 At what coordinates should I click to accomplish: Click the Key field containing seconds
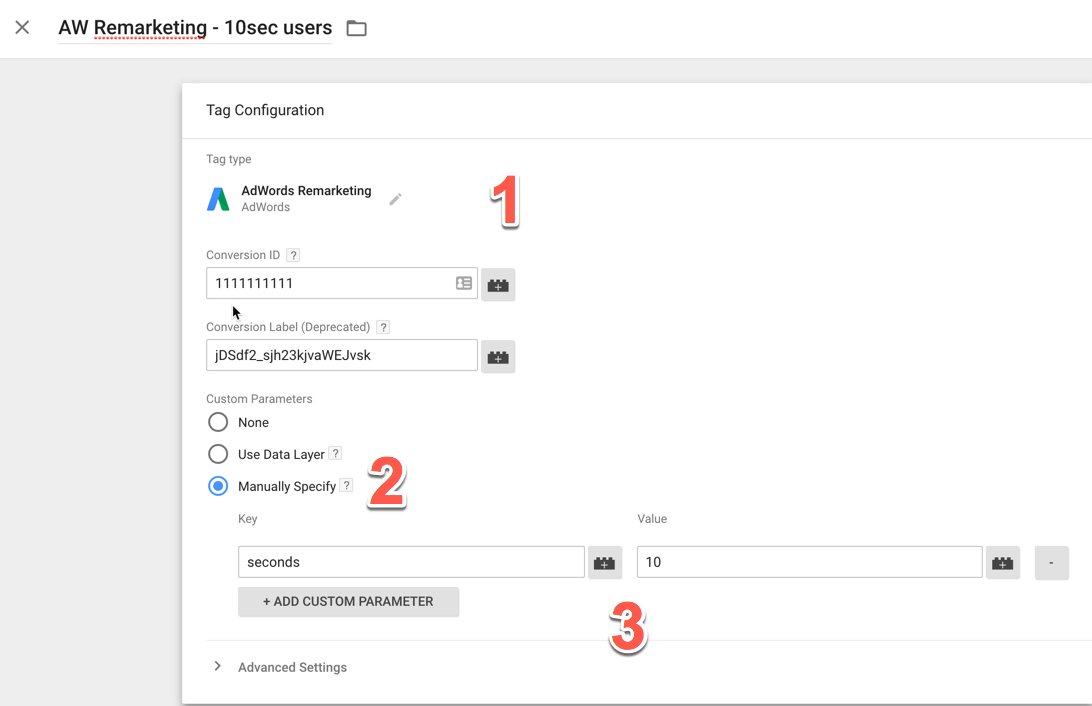[411, 562]
